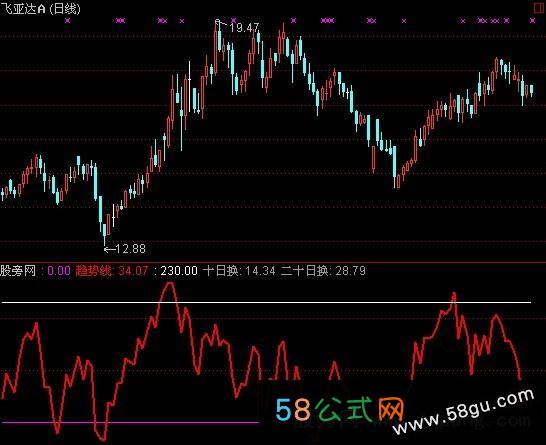Click the small circle marker at the 19.47 peak
The image size is (546, 445).
(x=218, y=22)
